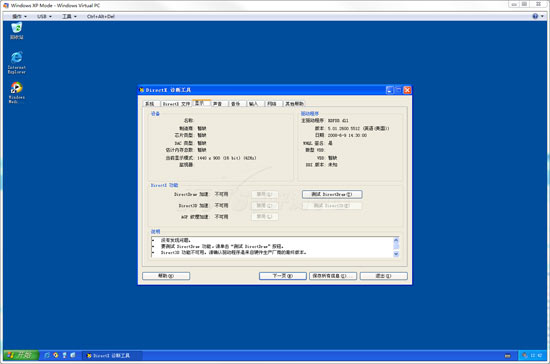Click the 测试 DirectDraw button

pos(332,194)
